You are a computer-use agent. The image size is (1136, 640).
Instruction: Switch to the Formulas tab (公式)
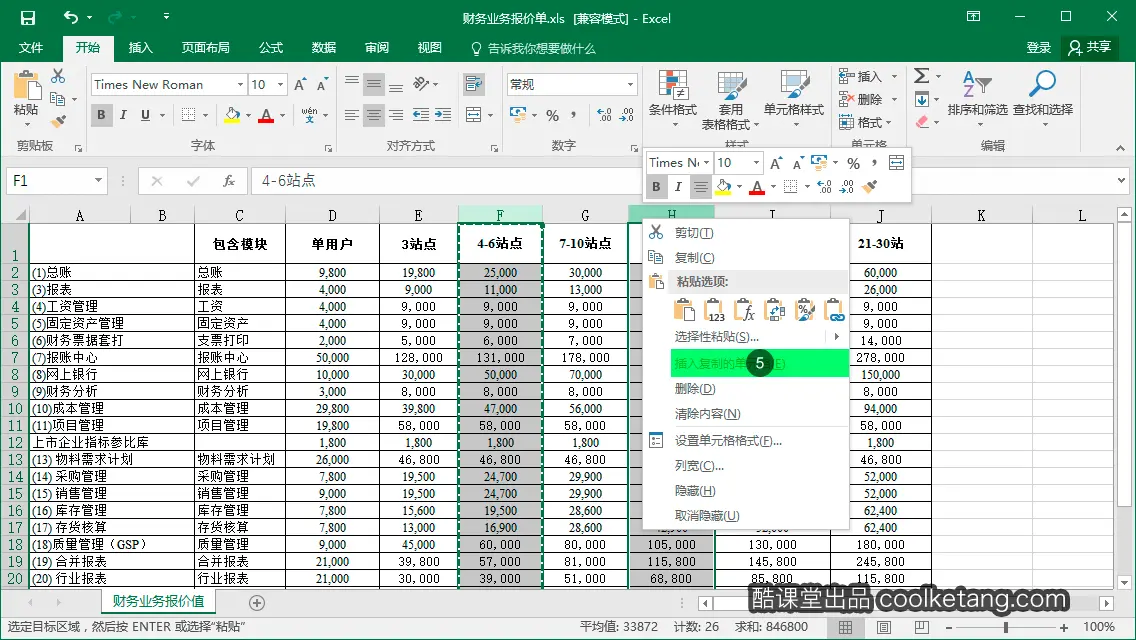click(x=271, y=48)
